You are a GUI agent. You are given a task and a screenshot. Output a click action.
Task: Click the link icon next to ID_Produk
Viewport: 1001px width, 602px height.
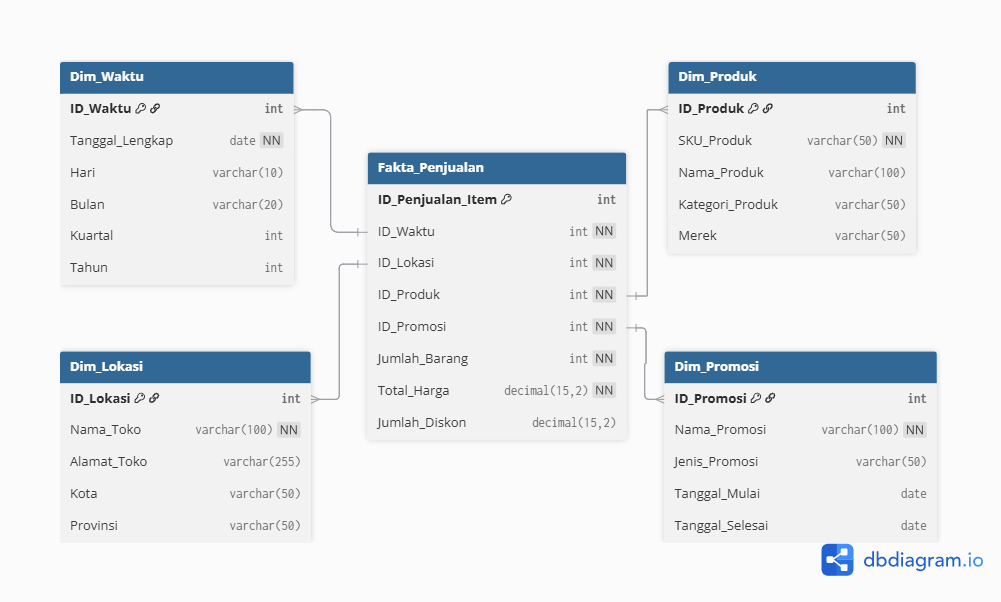(x=768, y=109)
